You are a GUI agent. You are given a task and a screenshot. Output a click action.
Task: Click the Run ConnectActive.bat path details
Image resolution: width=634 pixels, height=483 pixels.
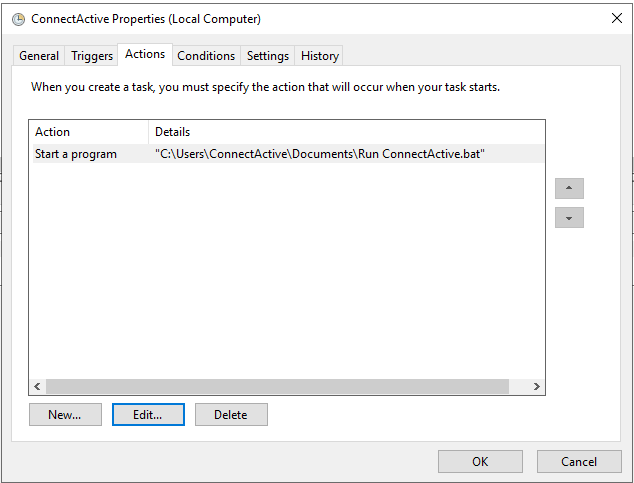point(320,154)
